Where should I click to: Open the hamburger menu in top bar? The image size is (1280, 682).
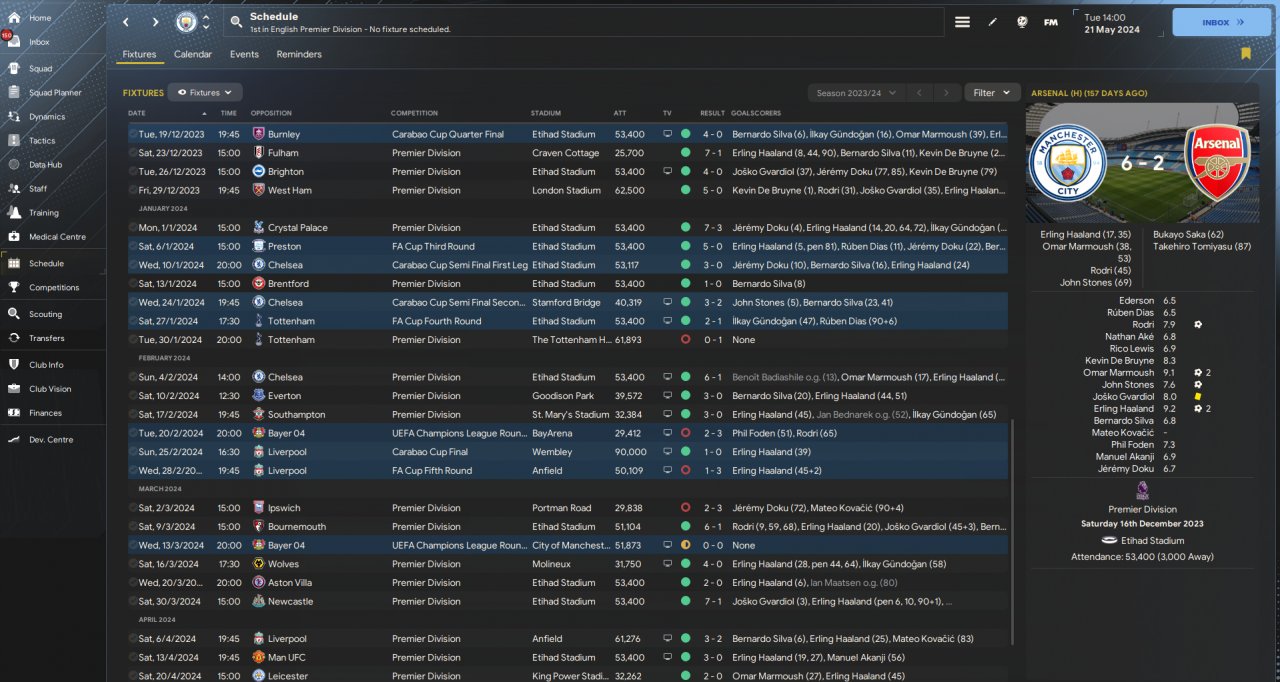coord(962,22)
